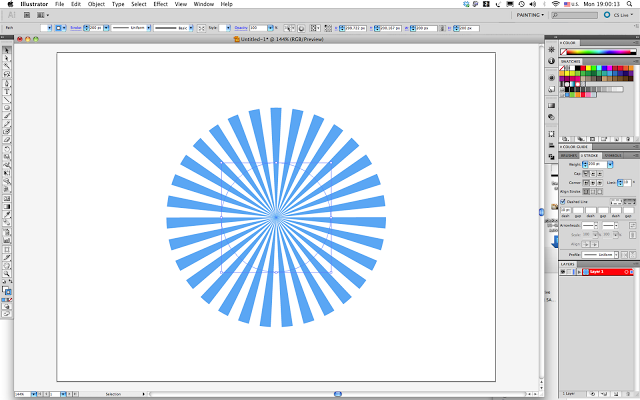
Task: Click the Opacity link in control bar
Action: [241, 28]
